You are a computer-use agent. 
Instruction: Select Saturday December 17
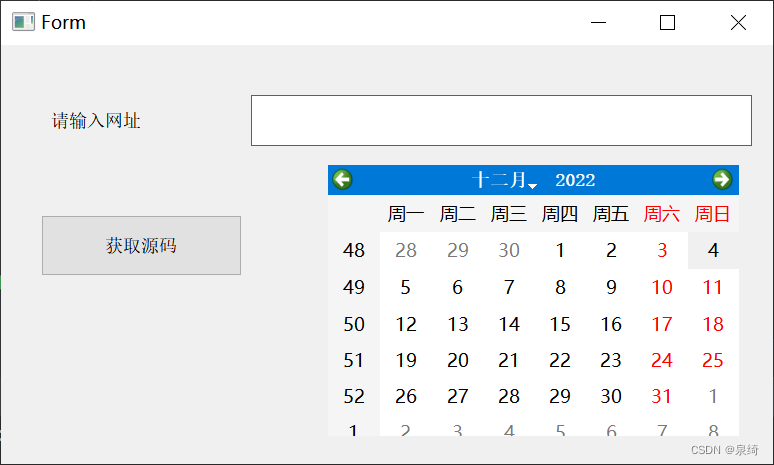tap(662, 324)
